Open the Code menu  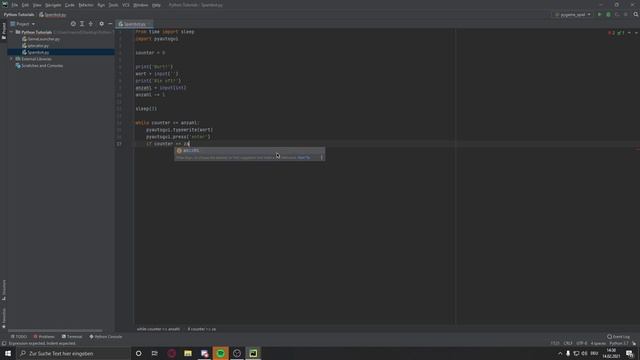pyautogui.click(x=70, y=5)
